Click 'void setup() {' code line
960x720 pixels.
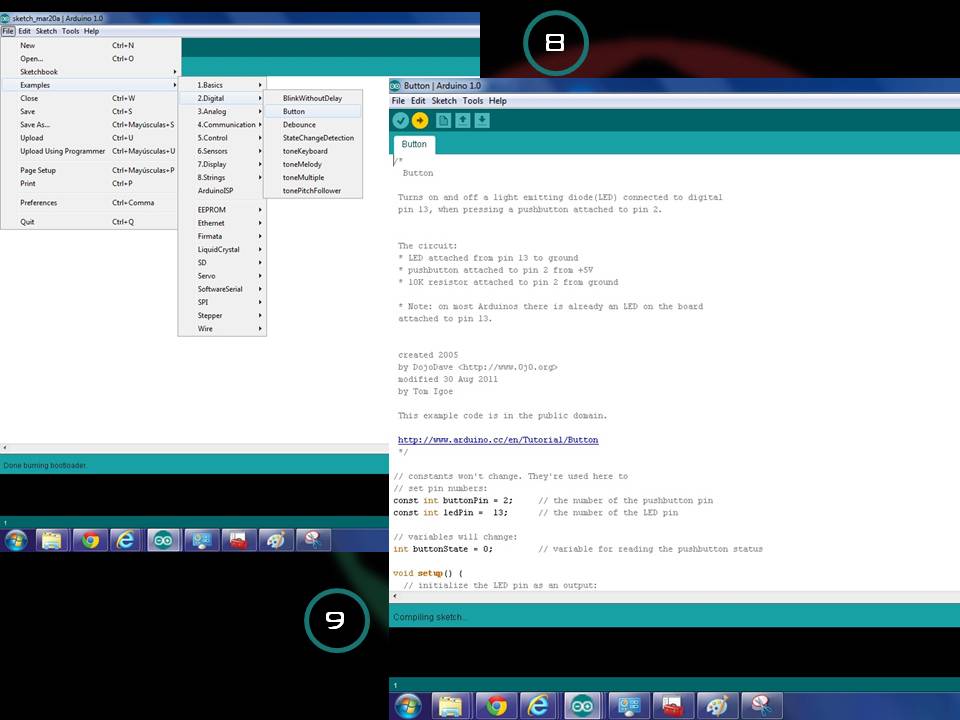[x=428, y=573]
